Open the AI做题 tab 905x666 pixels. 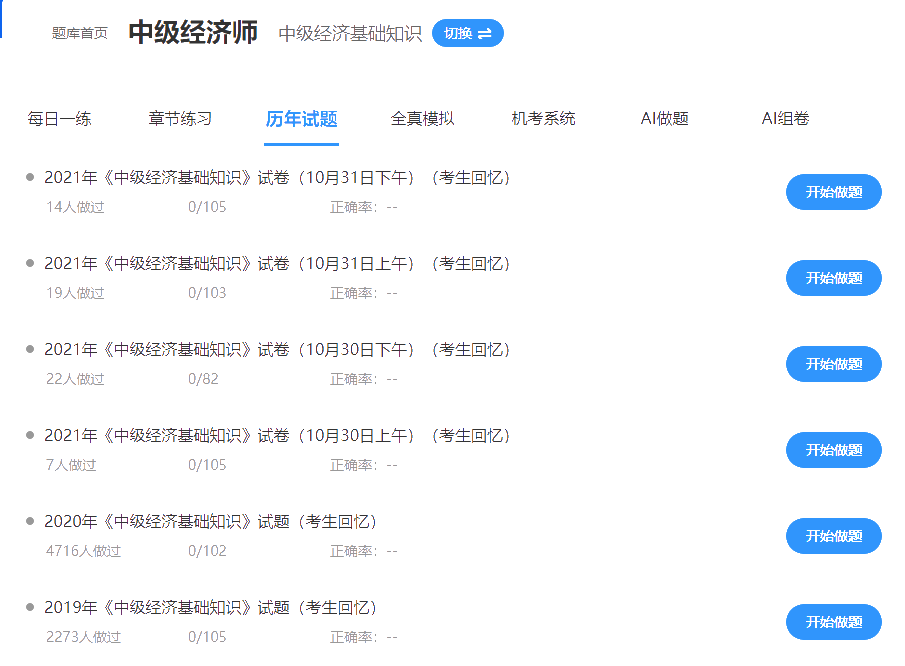[663, 117]
